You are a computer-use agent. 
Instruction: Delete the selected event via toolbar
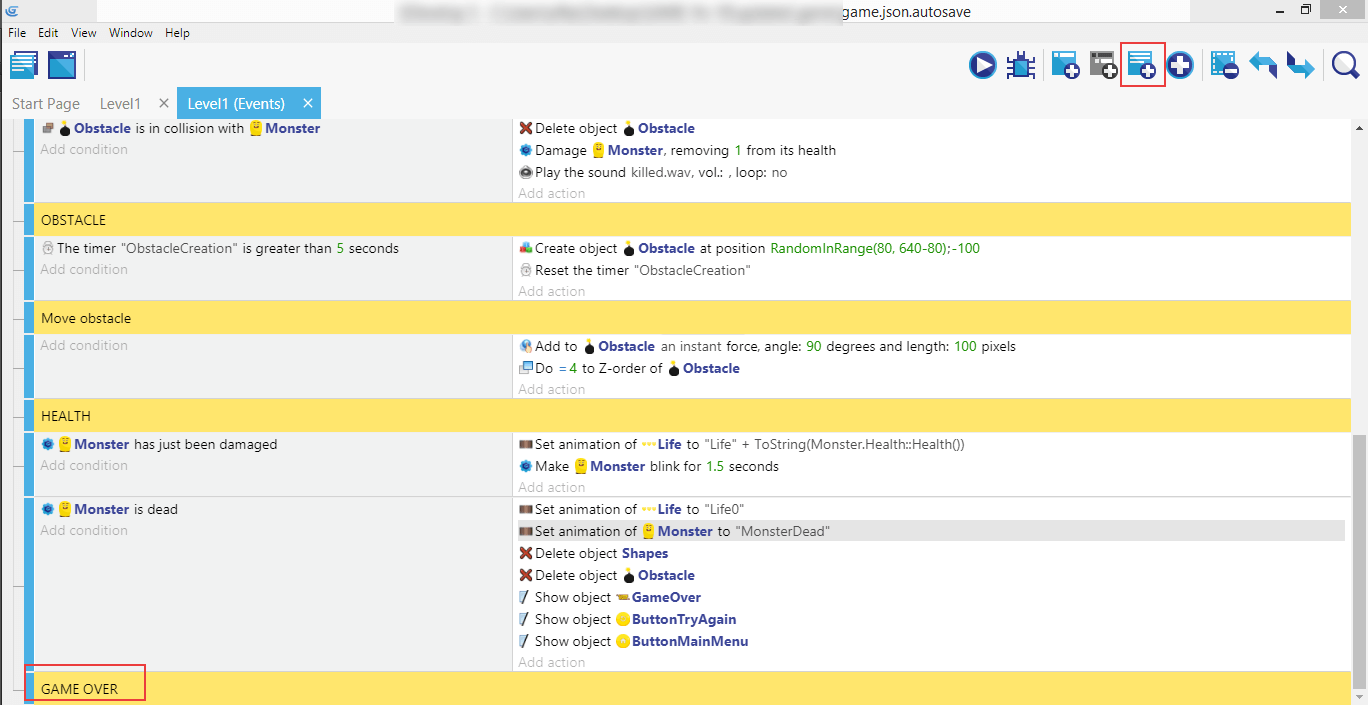[1224, 66]
